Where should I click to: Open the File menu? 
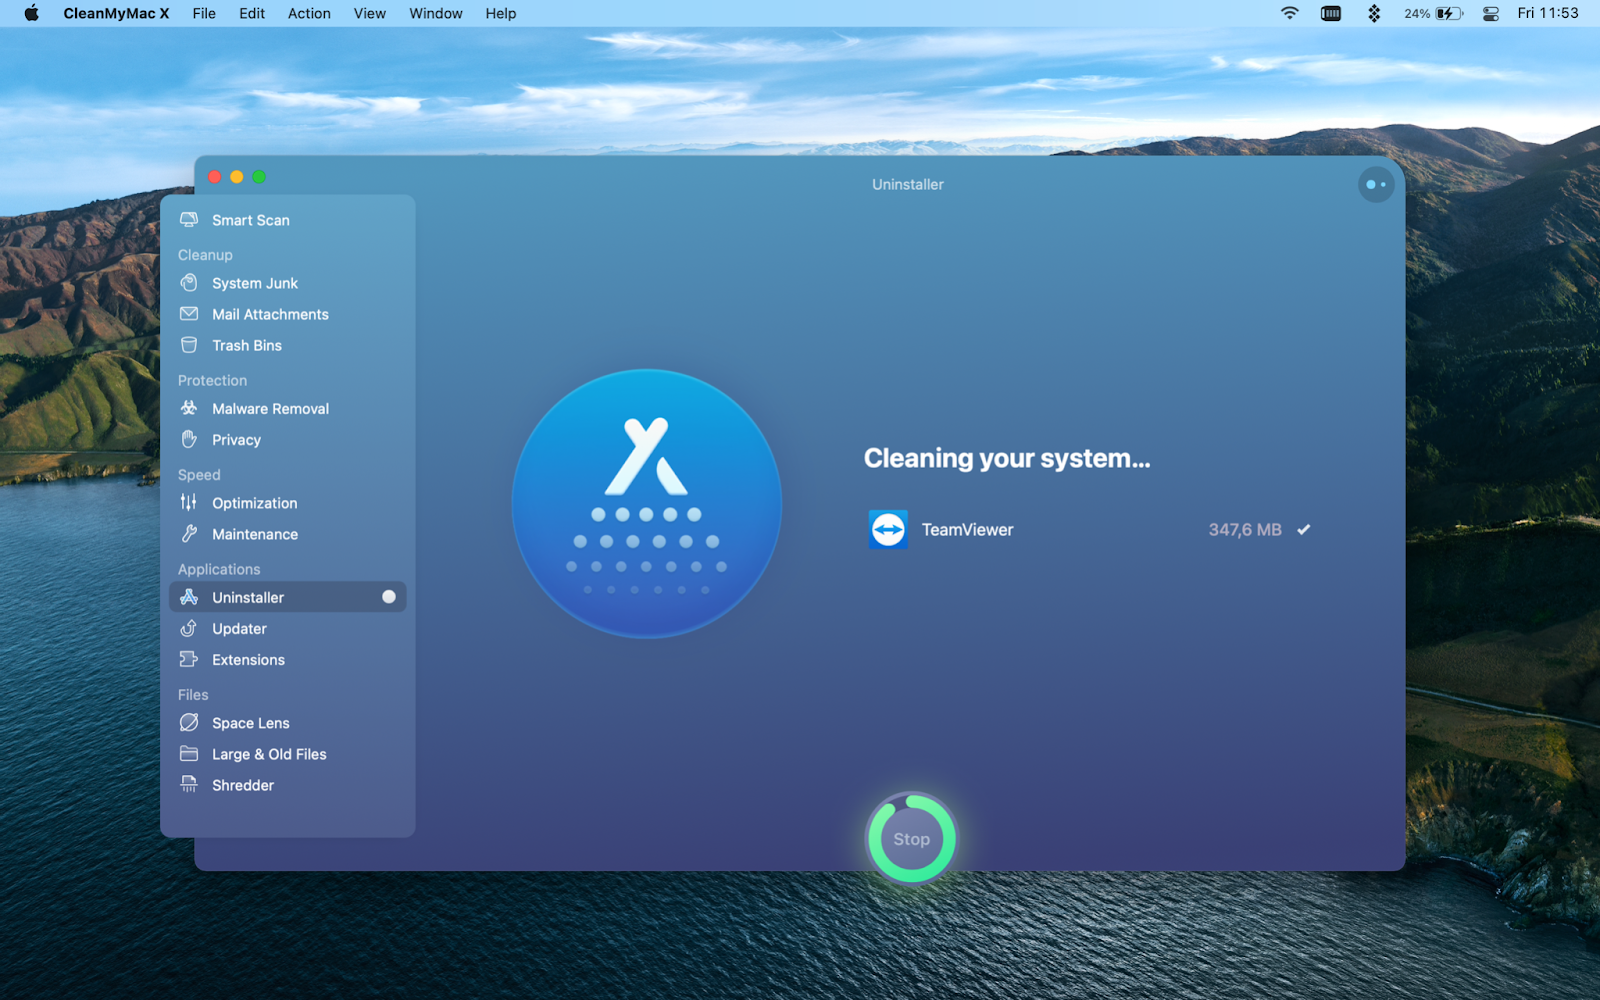pyautogui.click(x=204, y=13)
